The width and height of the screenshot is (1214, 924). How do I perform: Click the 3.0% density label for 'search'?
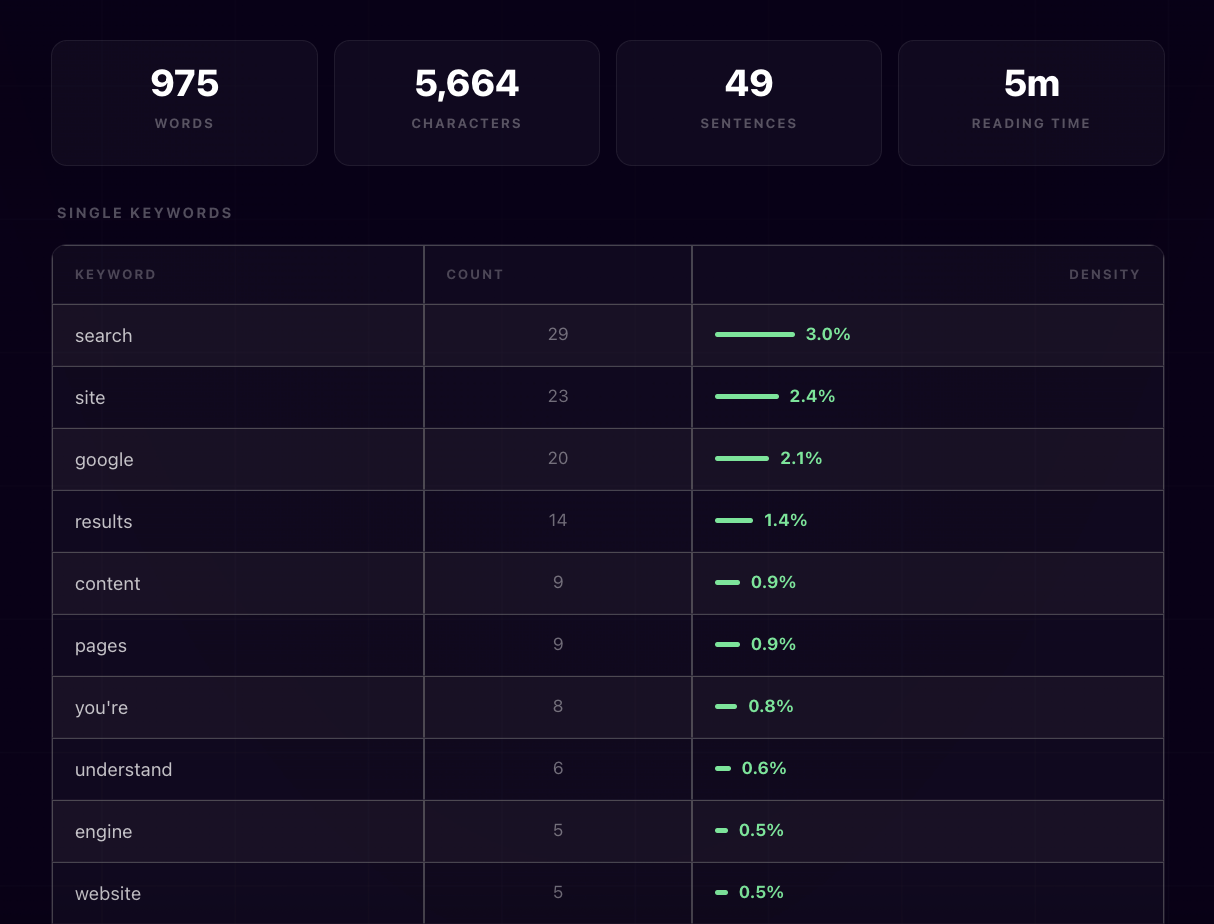[827, 334]
